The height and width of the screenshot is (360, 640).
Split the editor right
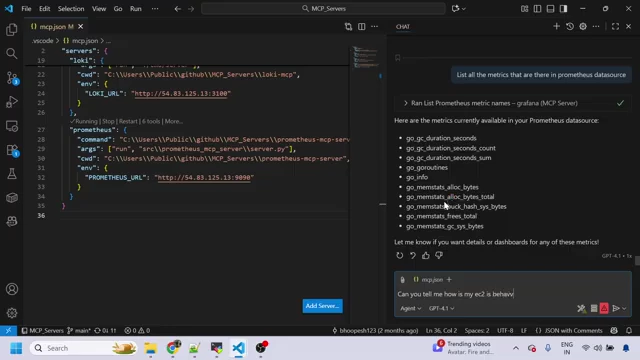tap(362, 27)
